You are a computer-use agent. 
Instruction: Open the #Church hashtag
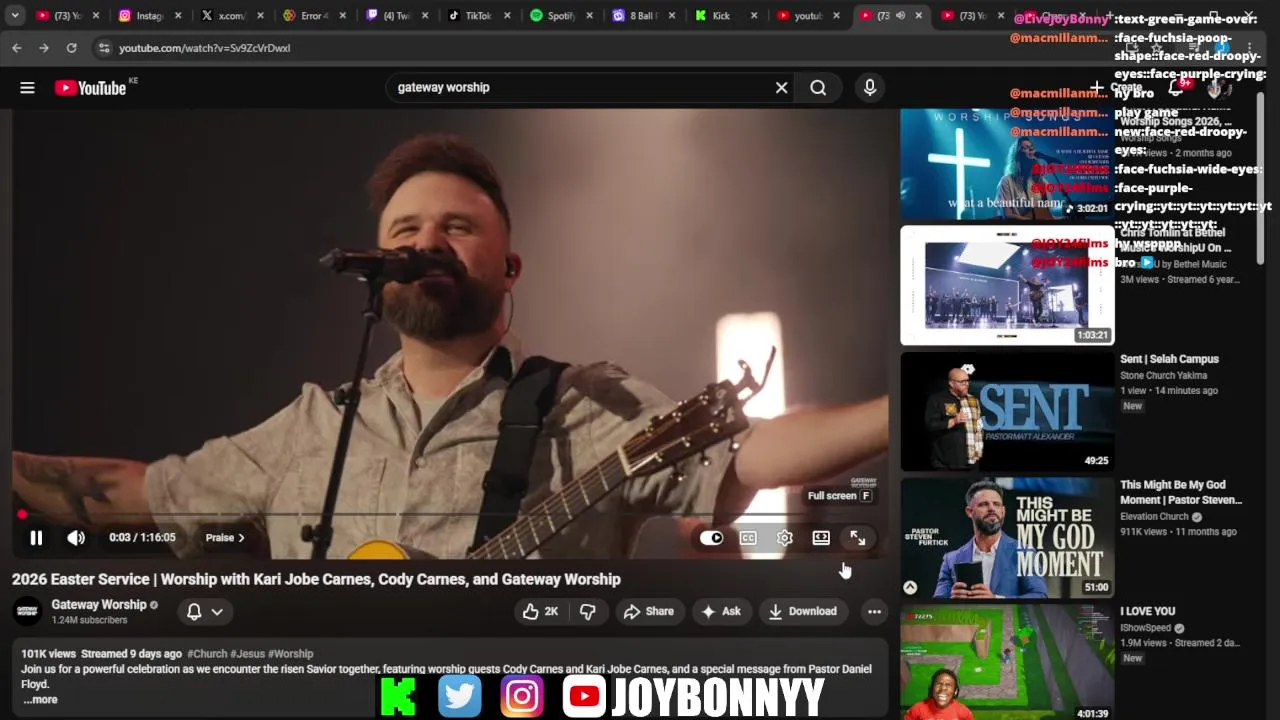(207, 654)
